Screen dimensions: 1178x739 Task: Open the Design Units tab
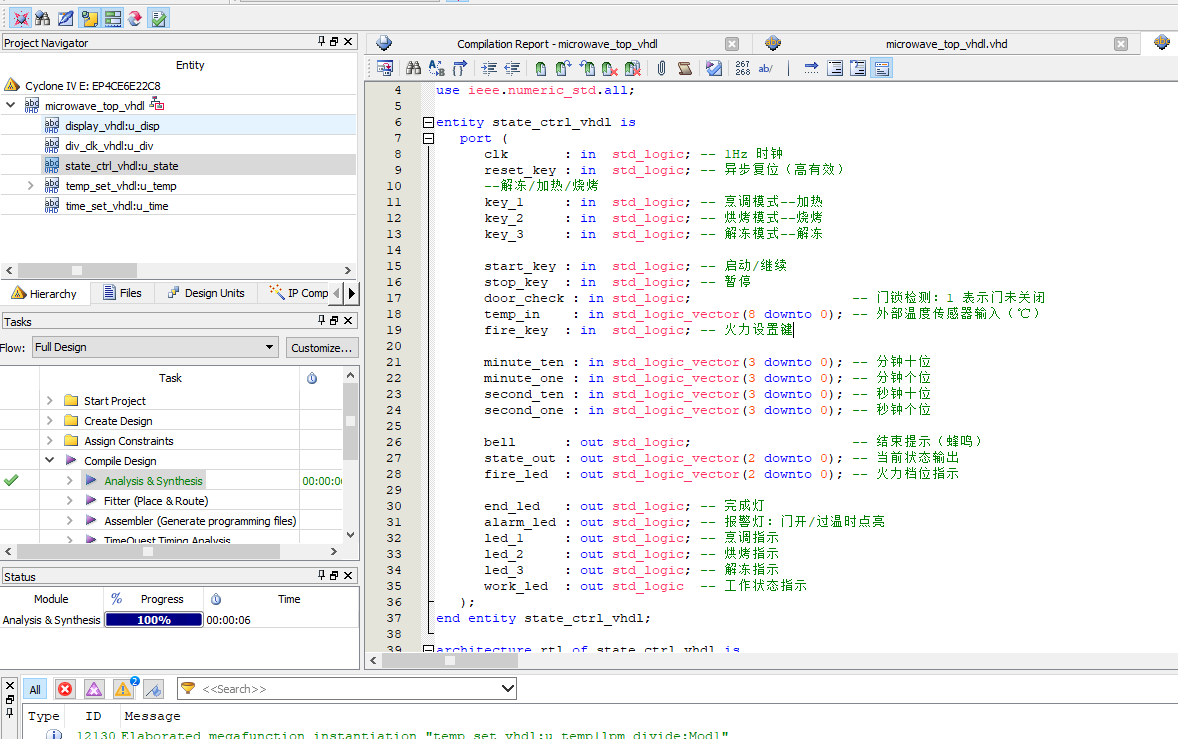(x=206, y=293)
